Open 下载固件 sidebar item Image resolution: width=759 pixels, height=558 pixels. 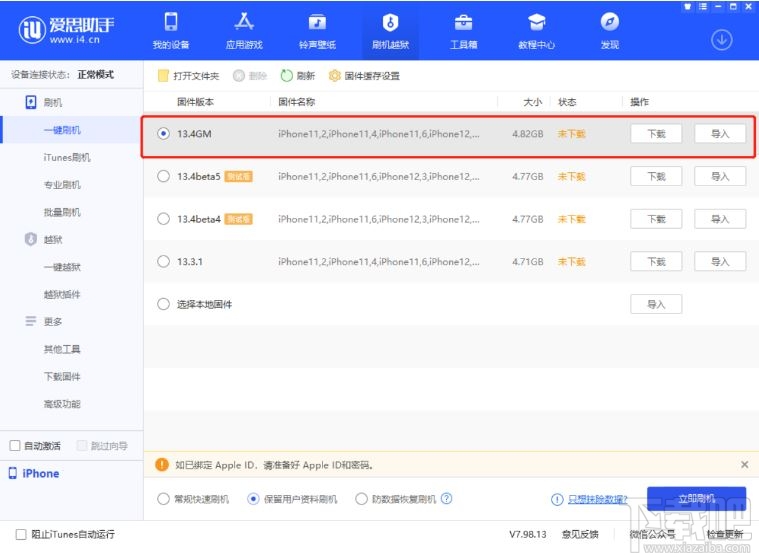coord(62,376)
